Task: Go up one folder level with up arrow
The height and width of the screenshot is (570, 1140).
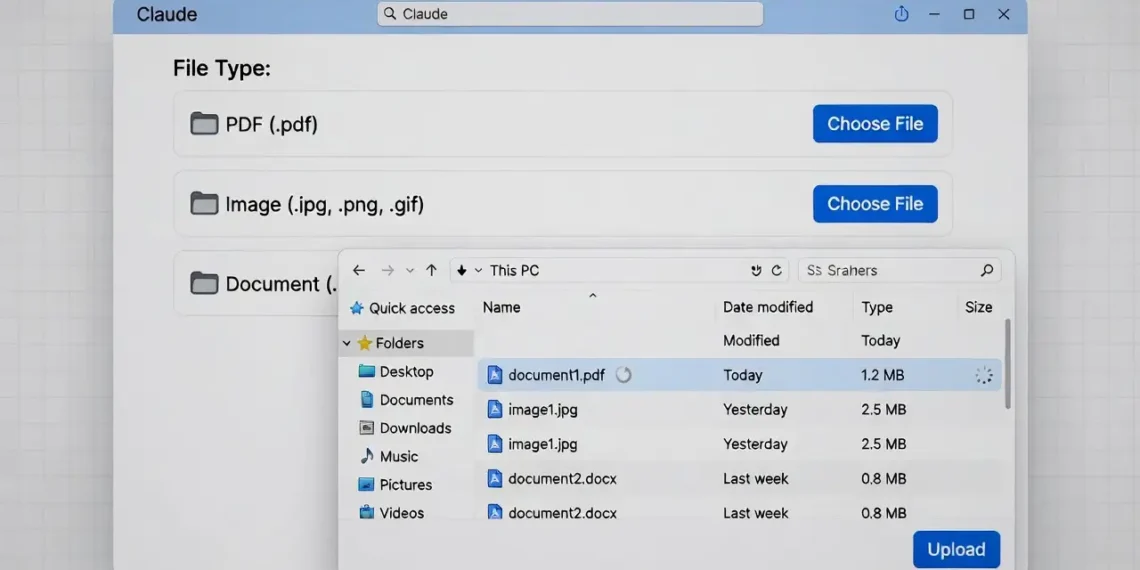Action: (x=432, y=270)
